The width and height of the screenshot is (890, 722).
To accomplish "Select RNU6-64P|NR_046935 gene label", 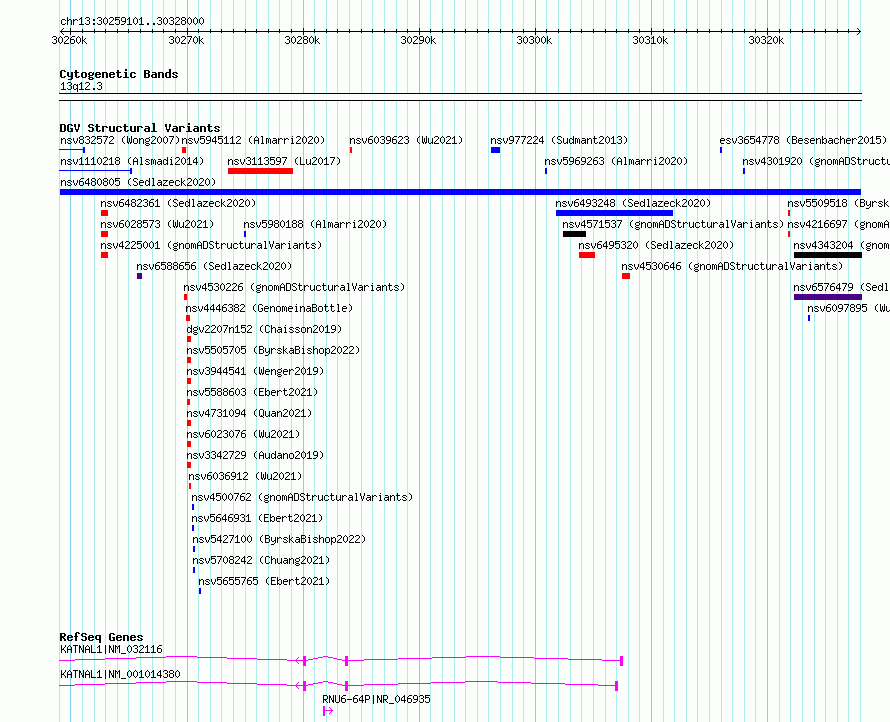I will (376, 699).
